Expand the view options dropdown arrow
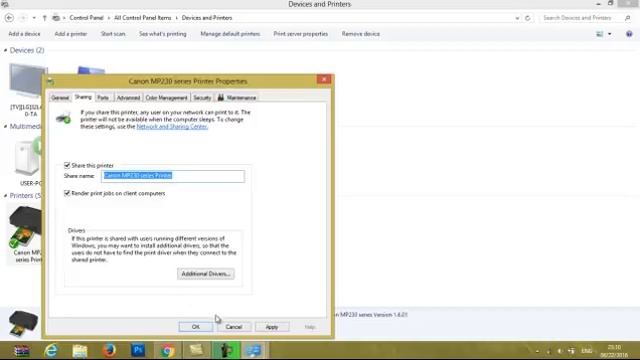This screenshot has width=640, height=360. 609,34
